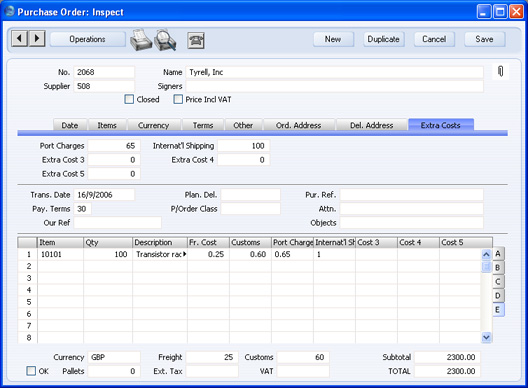Click the Ext. Tax field
Screen dimensions: 528x388
point(212,371)
